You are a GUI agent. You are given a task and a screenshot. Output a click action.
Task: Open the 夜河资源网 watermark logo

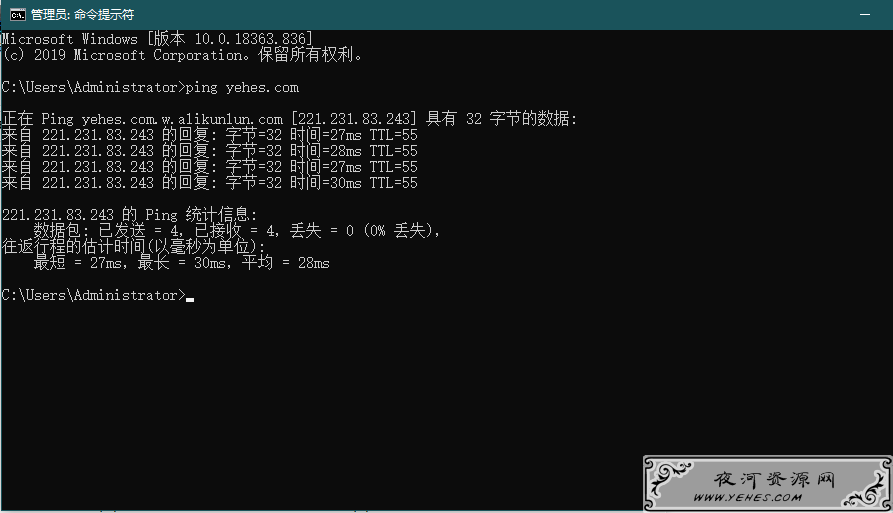[x=774, y=479]
